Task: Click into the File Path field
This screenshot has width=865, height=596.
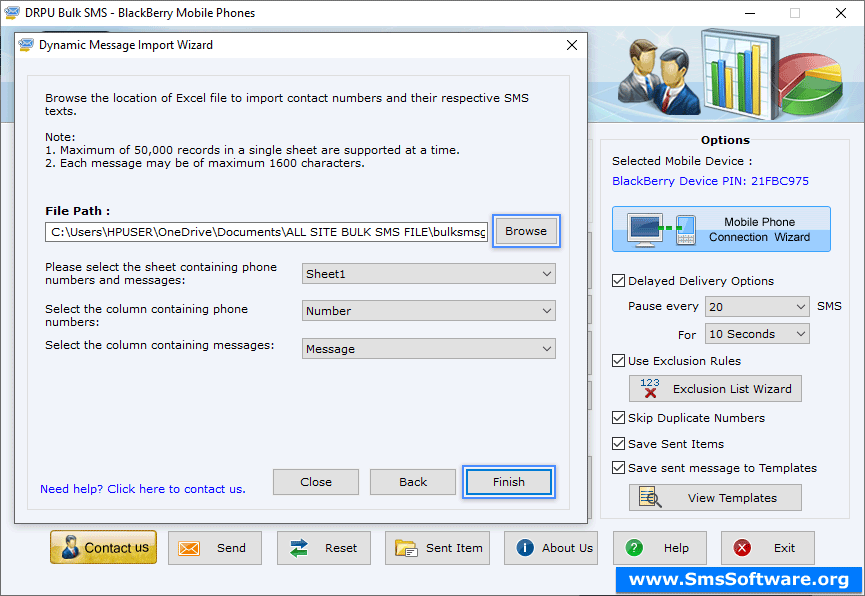Action: tap(266, 232)
